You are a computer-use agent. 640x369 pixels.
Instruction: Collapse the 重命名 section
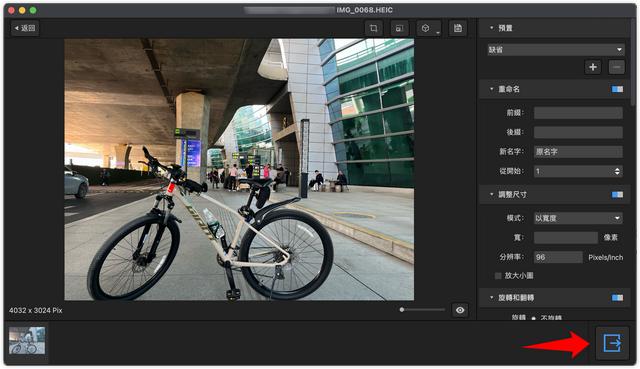coord(491,89)
